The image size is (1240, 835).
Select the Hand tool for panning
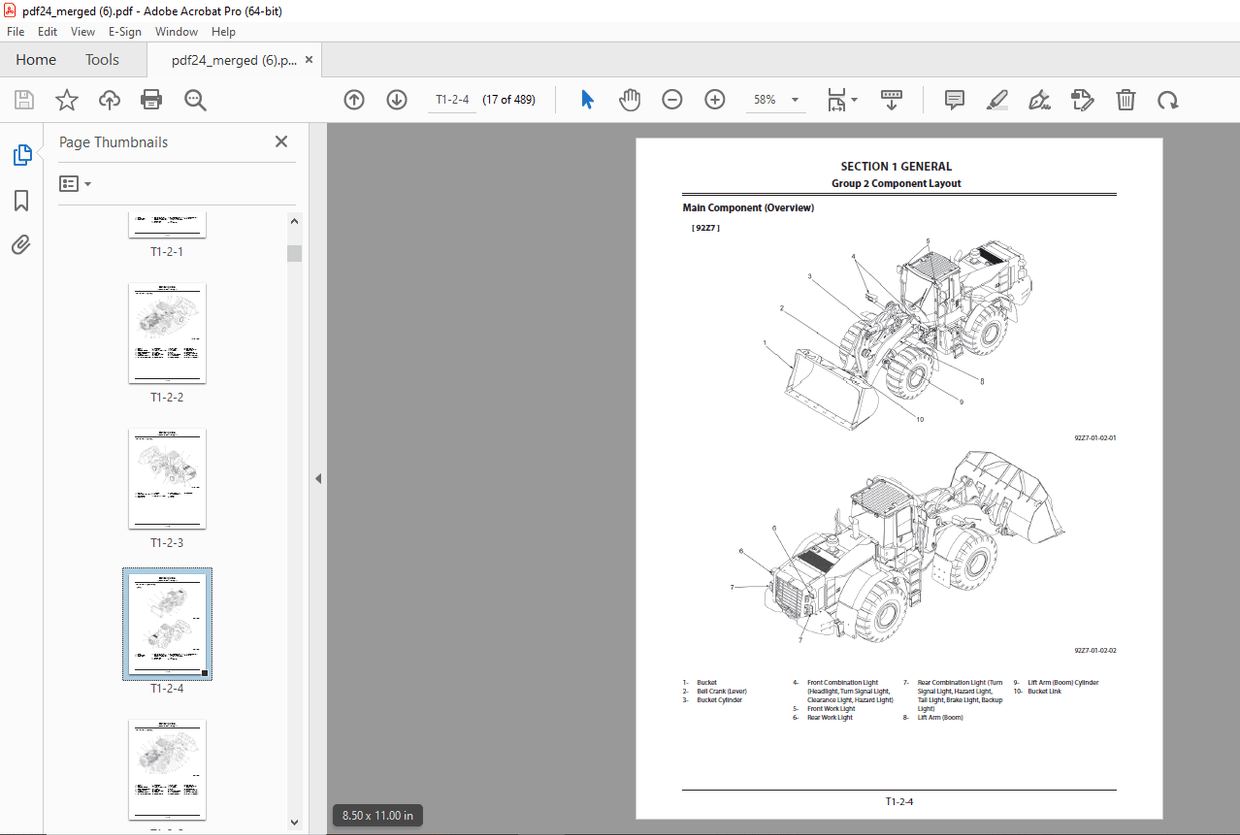pyautogui.click(x=630, y=99)
